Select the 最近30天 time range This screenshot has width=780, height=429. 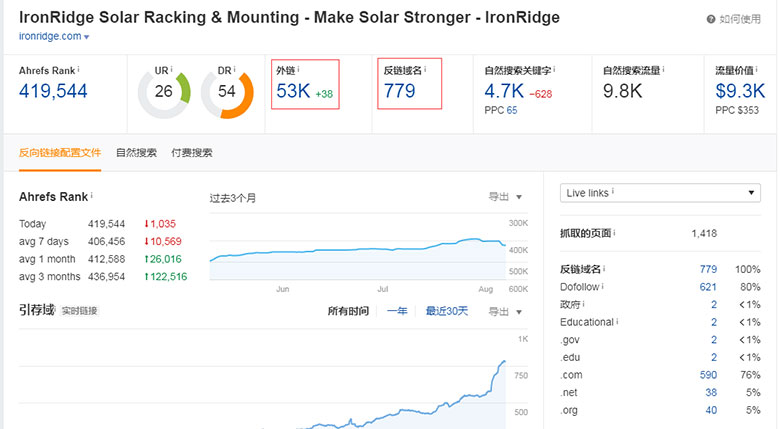click(x=446, y=311)
